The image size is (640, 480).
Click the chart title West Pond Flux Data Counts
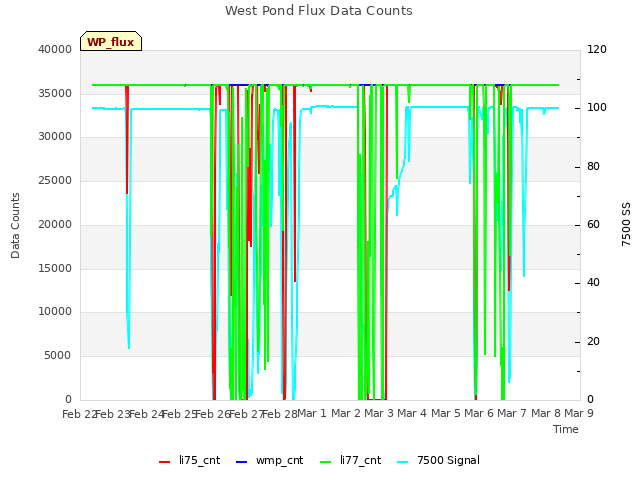tap(319, 11)
